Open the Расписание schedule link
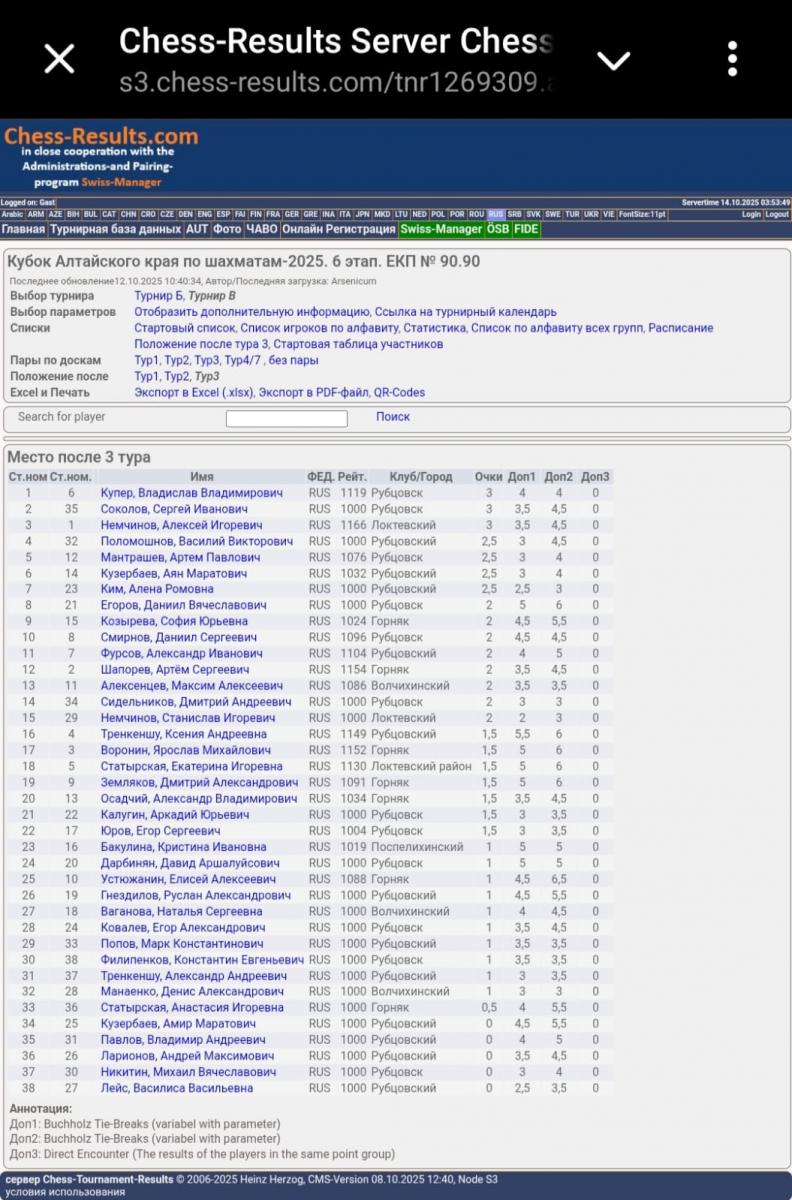 678,328
